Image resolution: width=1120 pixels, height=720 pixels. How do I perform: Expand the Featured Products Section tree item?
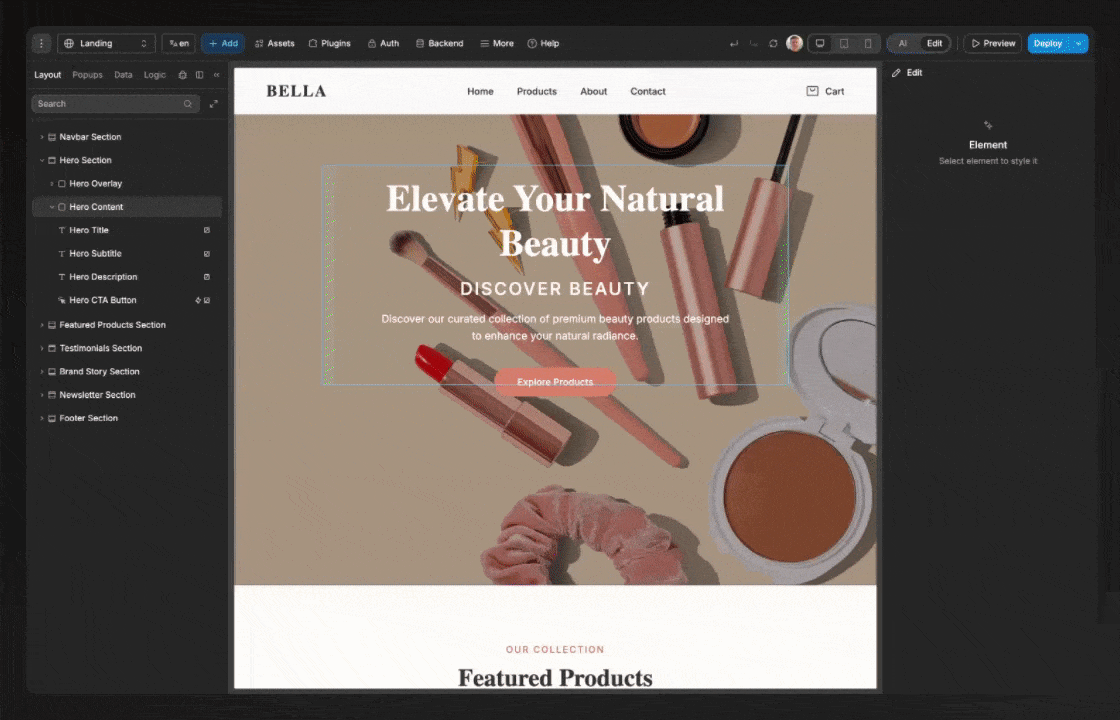(x=43, y=324)
